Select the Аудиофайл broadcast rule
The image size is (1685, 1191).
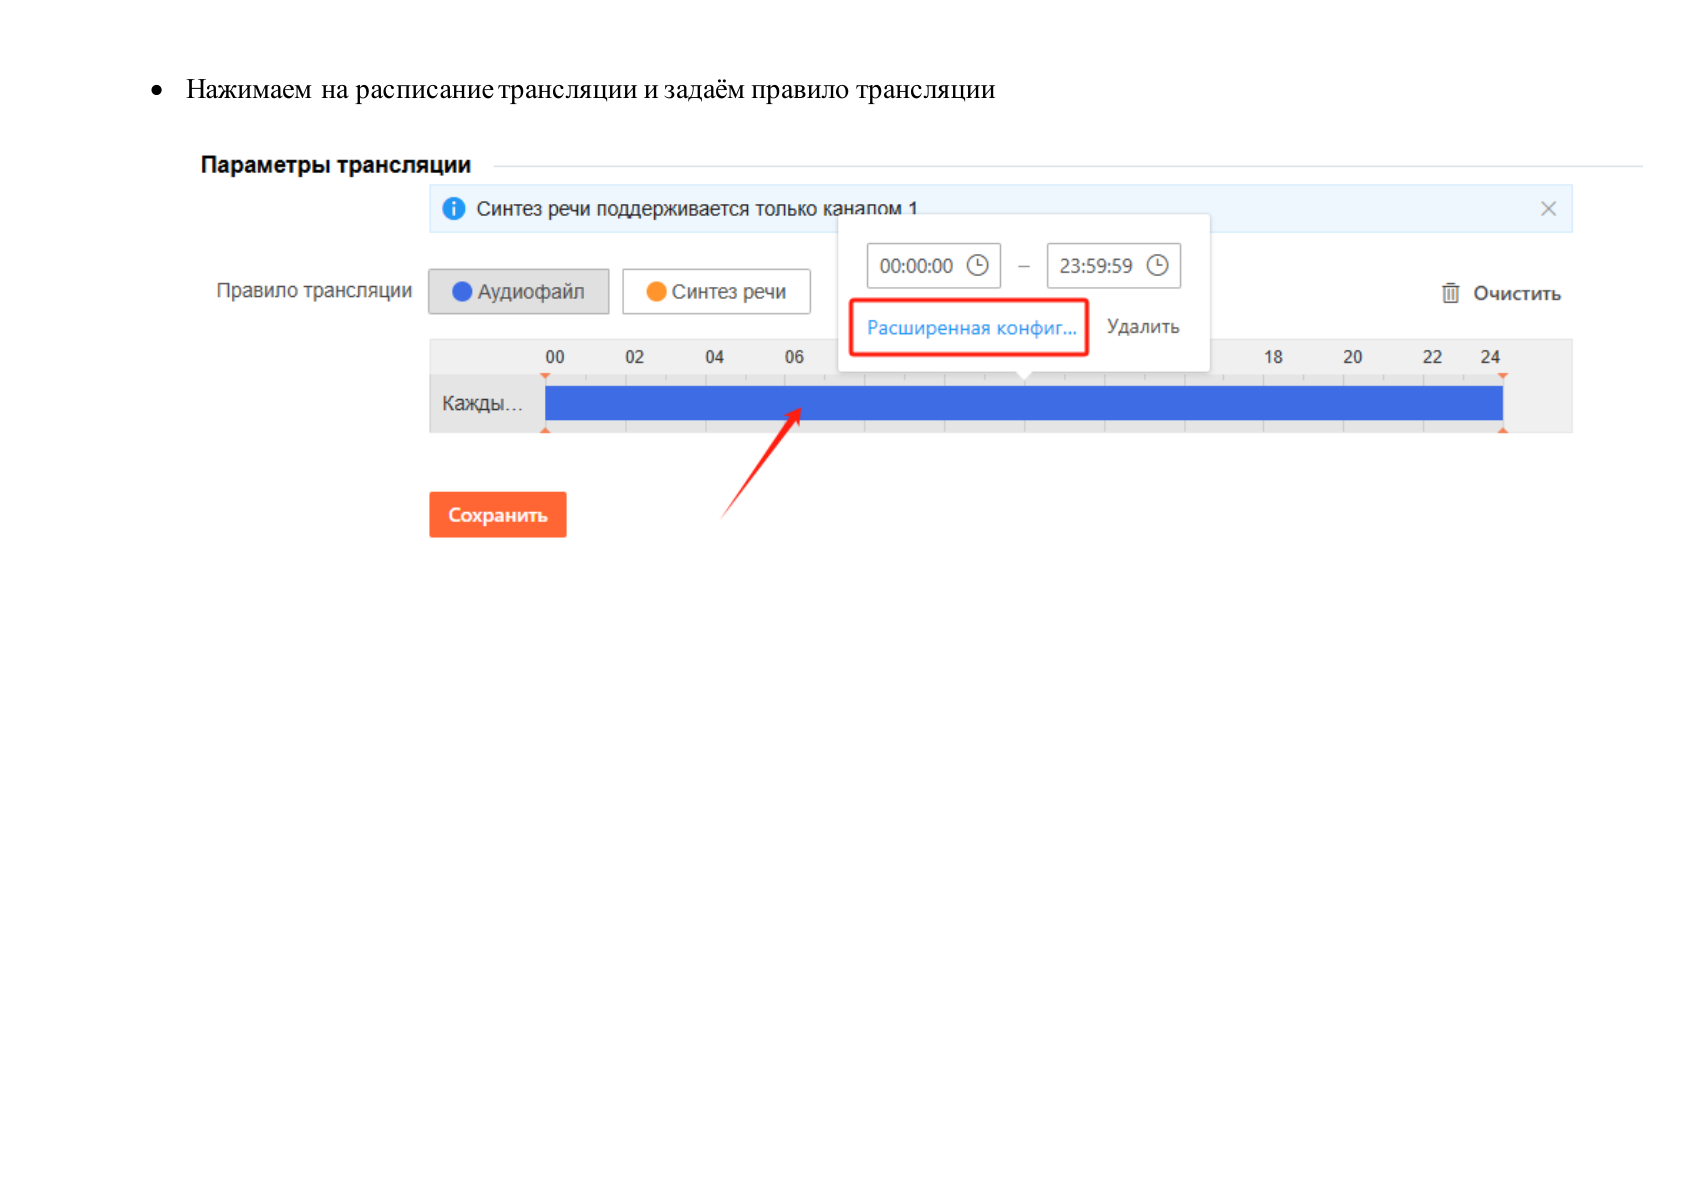tap(519, 291)
